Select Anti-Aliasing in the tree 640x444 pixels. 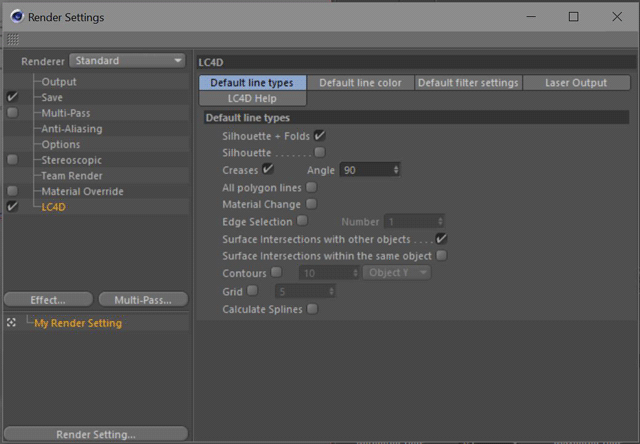72,129
